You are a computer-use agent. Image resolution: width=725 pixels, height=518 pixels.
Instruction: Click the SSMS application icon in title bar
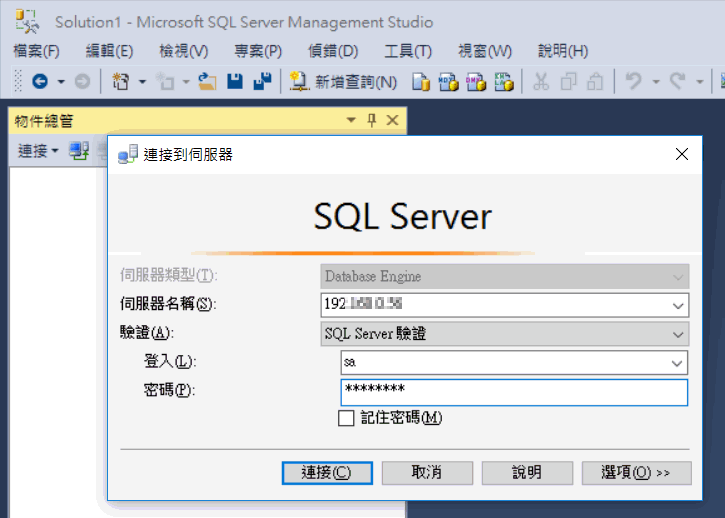[27, 21]
